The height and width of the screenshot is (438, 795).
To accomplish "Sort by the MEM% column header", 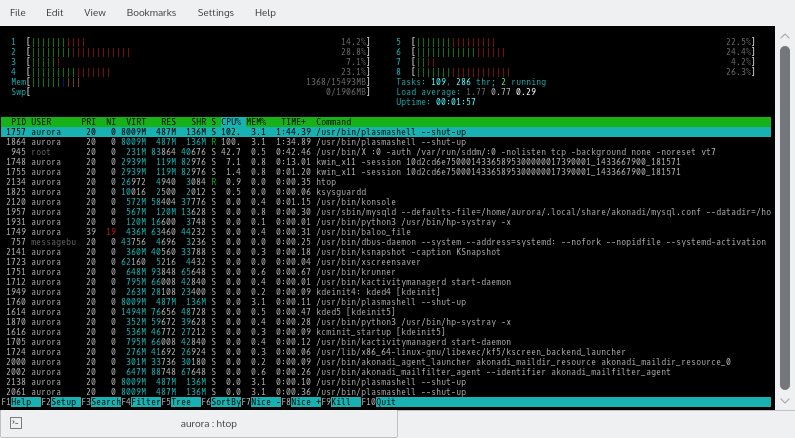I will pyautogui.click(x=258, y=121).
